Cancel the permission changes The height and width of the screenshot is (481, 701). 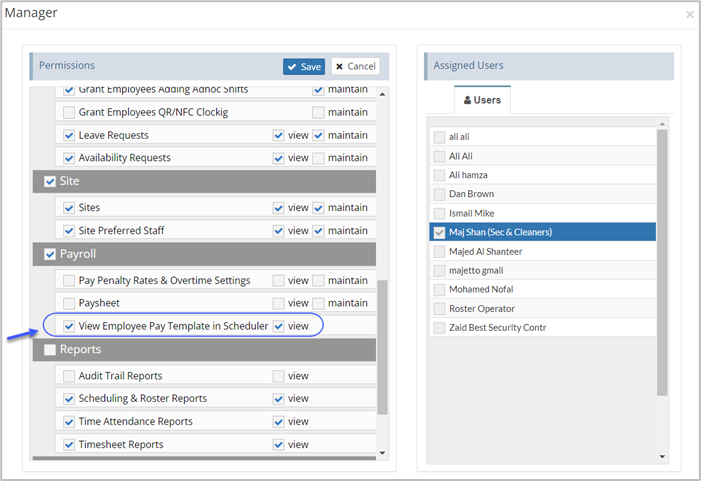pyautogui.click(x=356, y=67)
